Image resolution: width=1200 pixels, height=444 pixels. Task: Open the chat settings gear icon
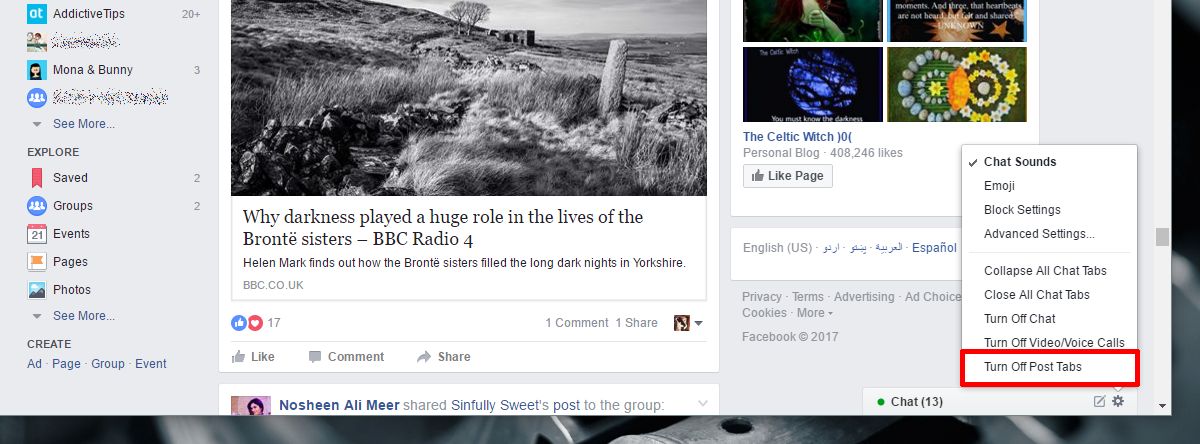pyautogui.click(x=1118, y=401)
